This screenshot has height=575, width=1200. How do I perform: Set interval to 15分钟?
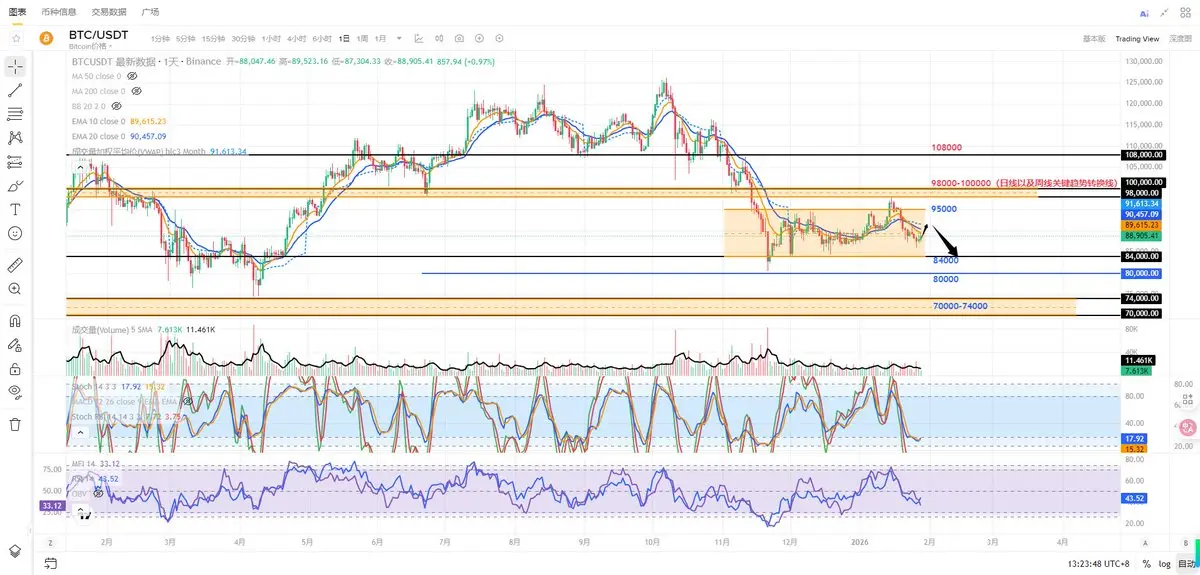[x=213, y=38]
